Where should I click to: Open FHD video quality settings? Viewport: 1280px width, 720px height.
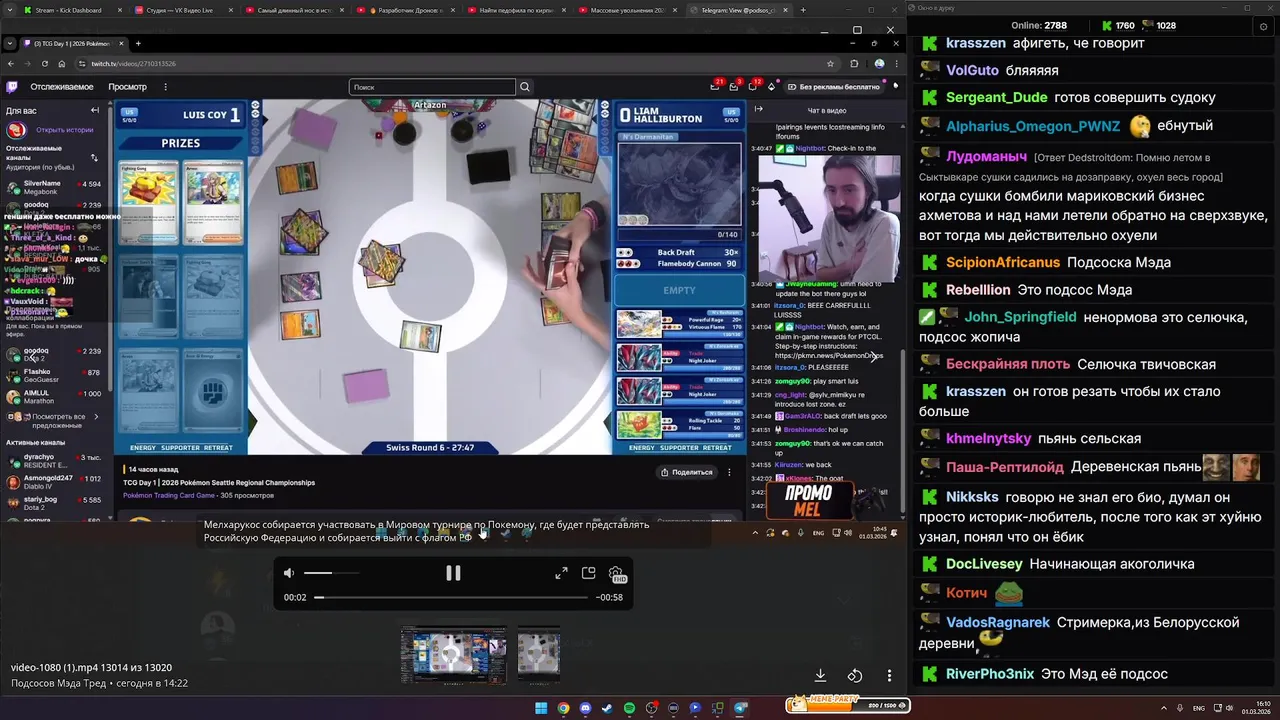tap(616, 573)
